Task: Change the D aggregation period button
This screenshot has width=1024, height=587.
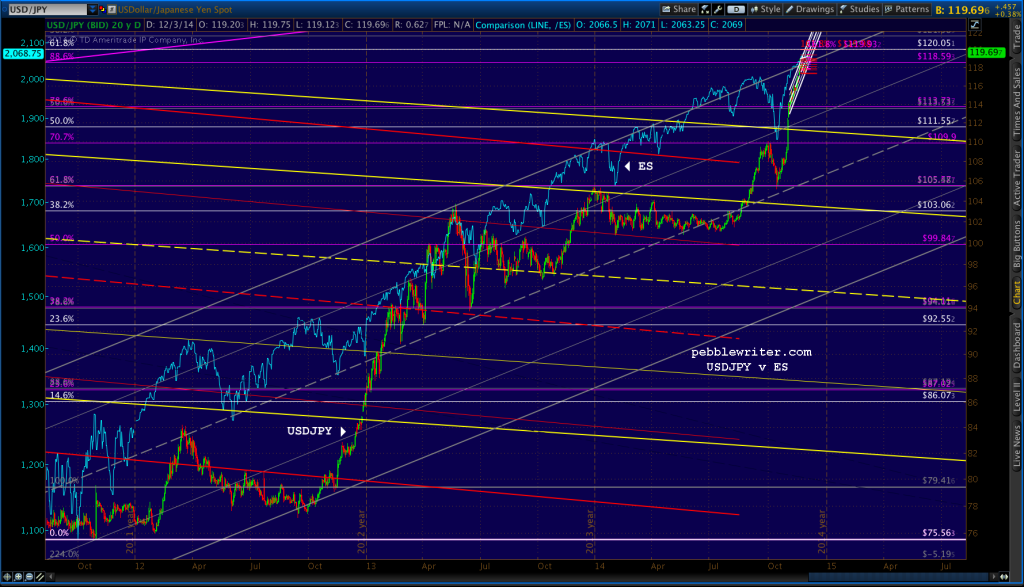Action: click(736, 9)
